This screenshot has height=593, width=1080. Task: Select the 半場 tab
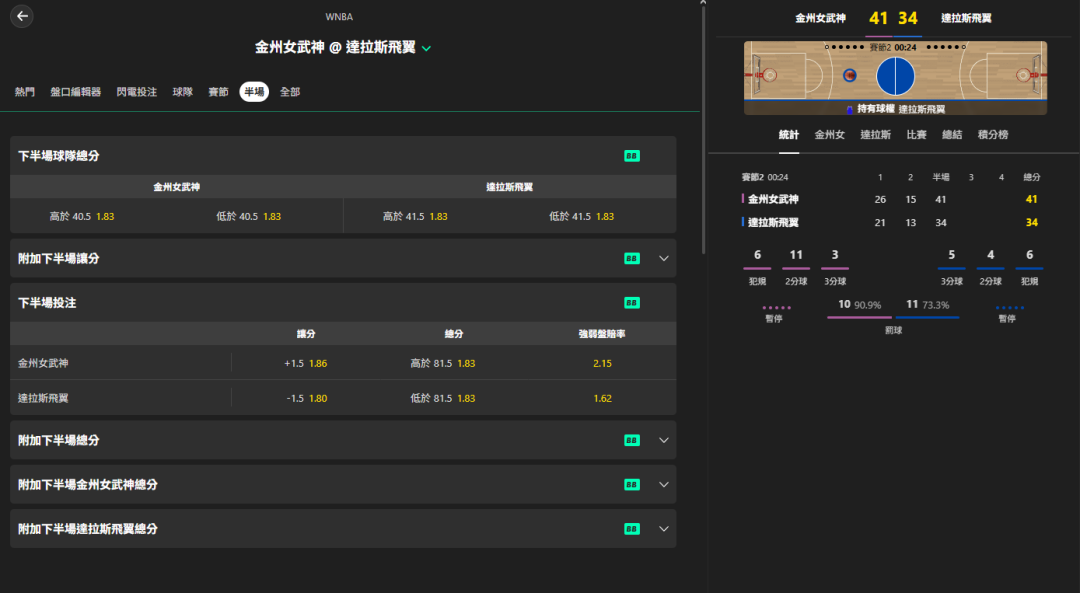tap(254, 92)
